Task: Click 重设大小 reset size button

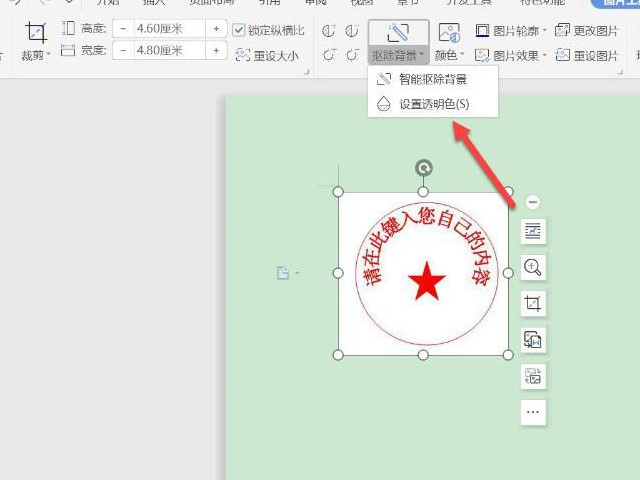Action: tap(267, 55)
